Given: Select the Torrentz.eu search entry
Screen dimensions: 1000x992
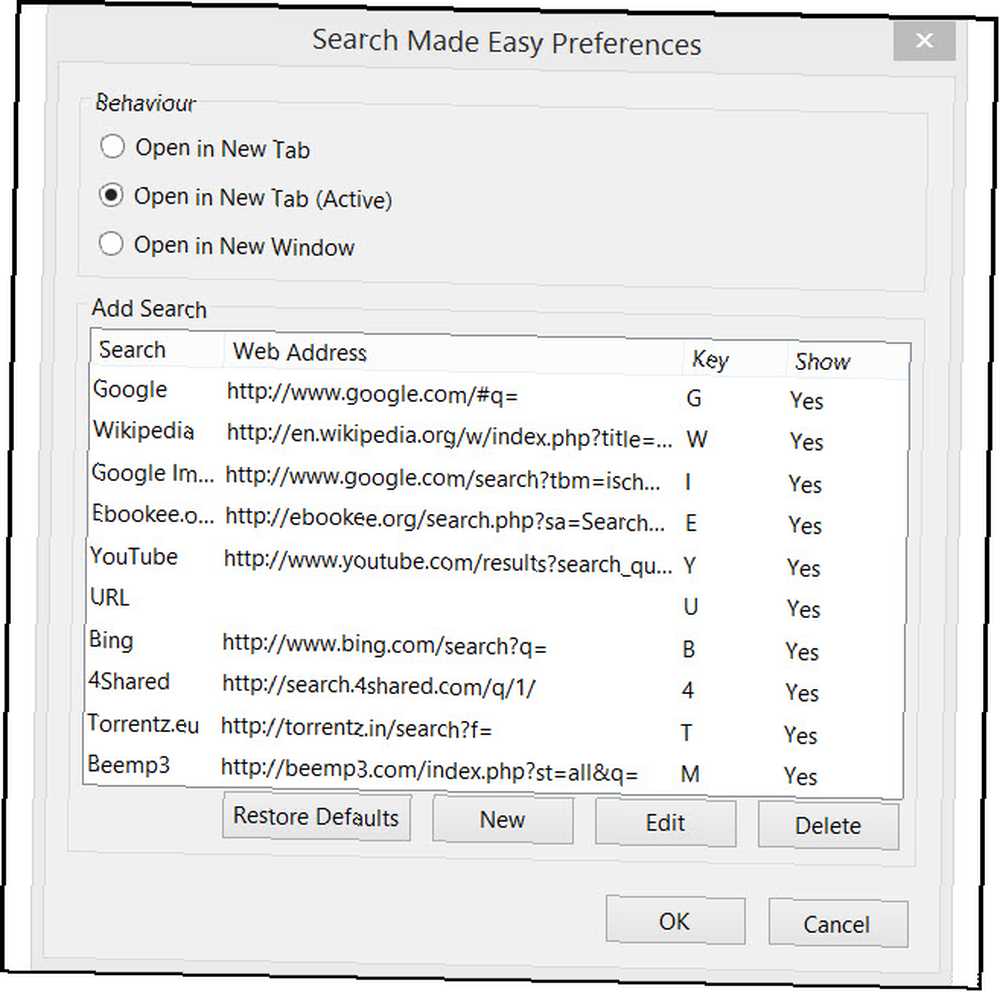Looking at the screenshot, I should [x=143, y=723].
